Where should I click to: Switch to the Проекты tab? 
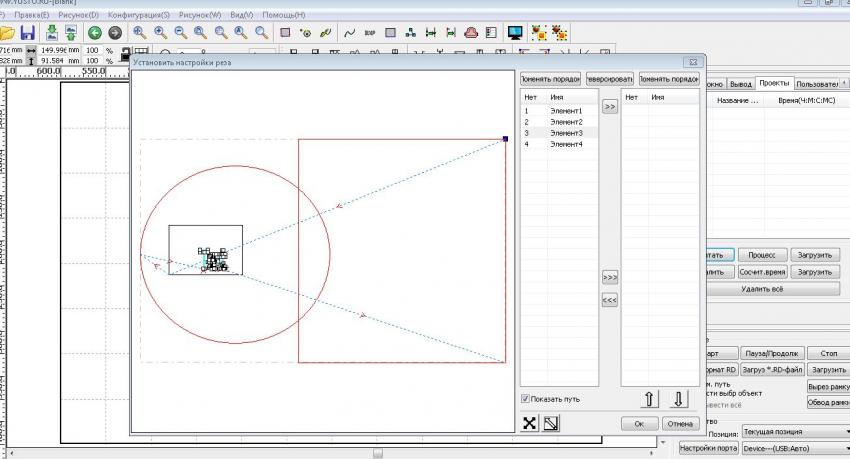click(774, 84)
